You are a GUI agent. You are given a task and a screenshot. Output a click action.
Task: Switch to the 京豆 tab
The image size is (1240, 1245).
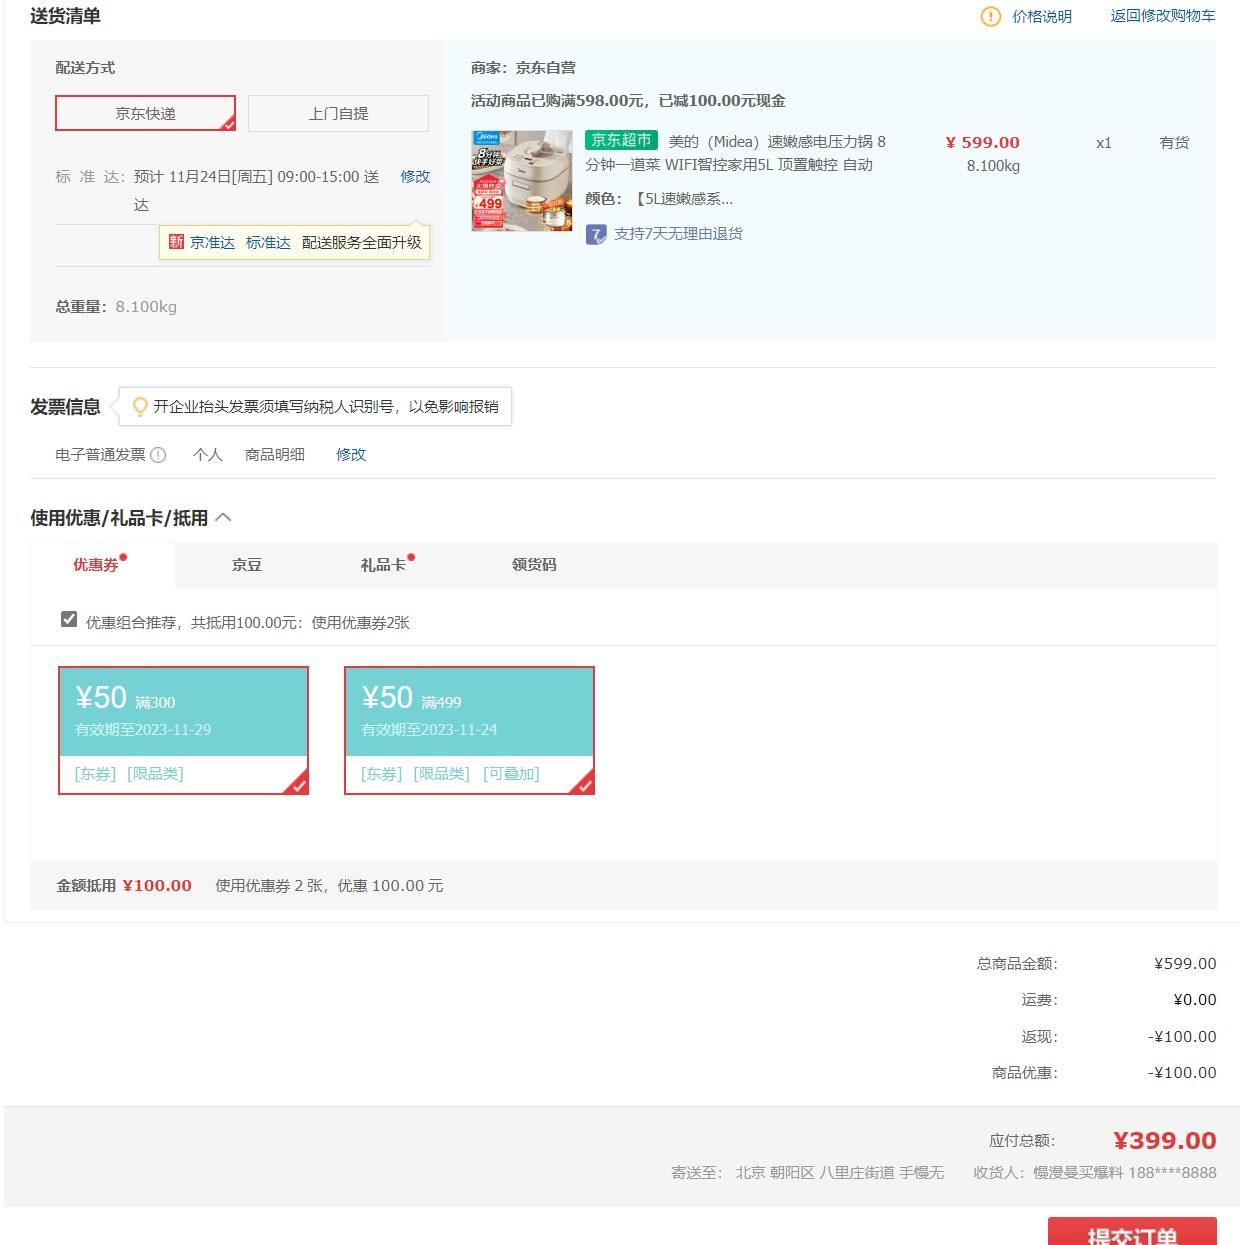tap(247, 565)
